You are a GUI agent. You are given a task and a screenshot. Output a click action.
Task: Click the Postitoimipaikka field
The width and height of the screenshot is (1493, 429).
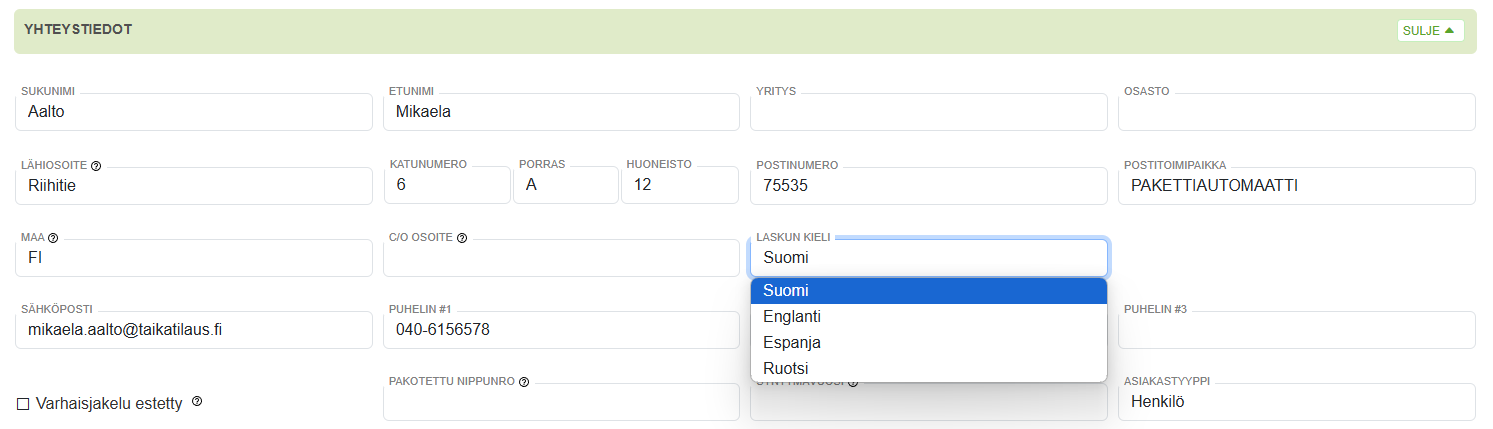1296,185
